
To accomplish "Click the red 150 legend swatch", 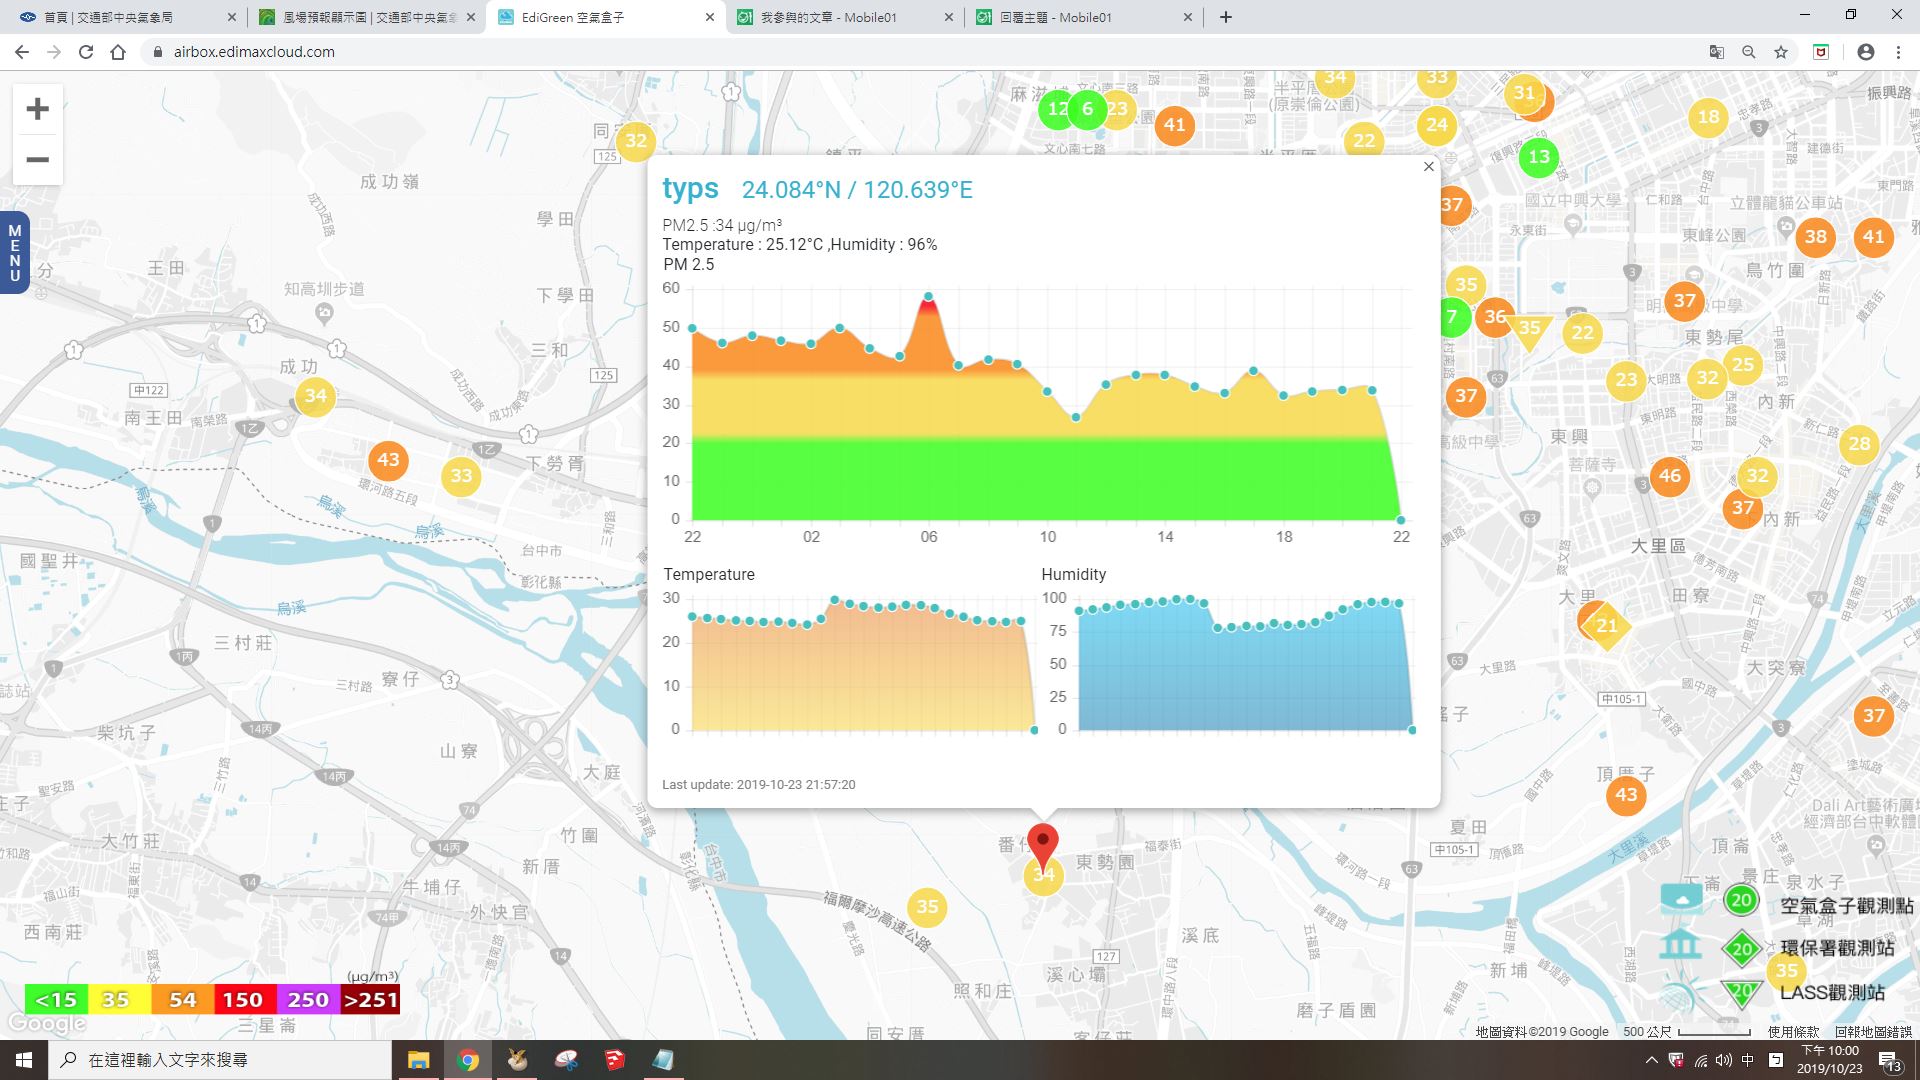I will [244, 1000].
